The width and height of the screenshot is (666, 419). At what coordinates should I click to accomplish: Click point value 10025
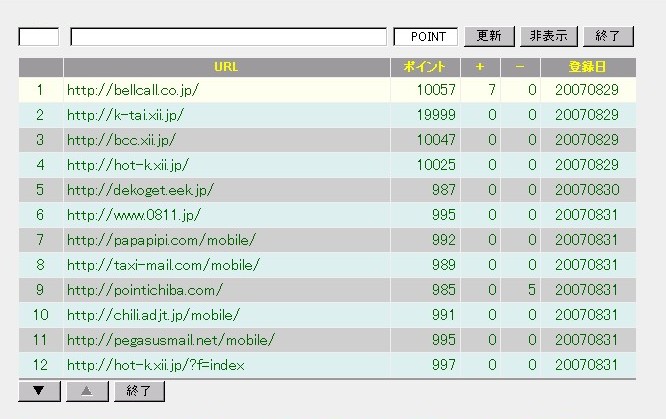[436, 165]
